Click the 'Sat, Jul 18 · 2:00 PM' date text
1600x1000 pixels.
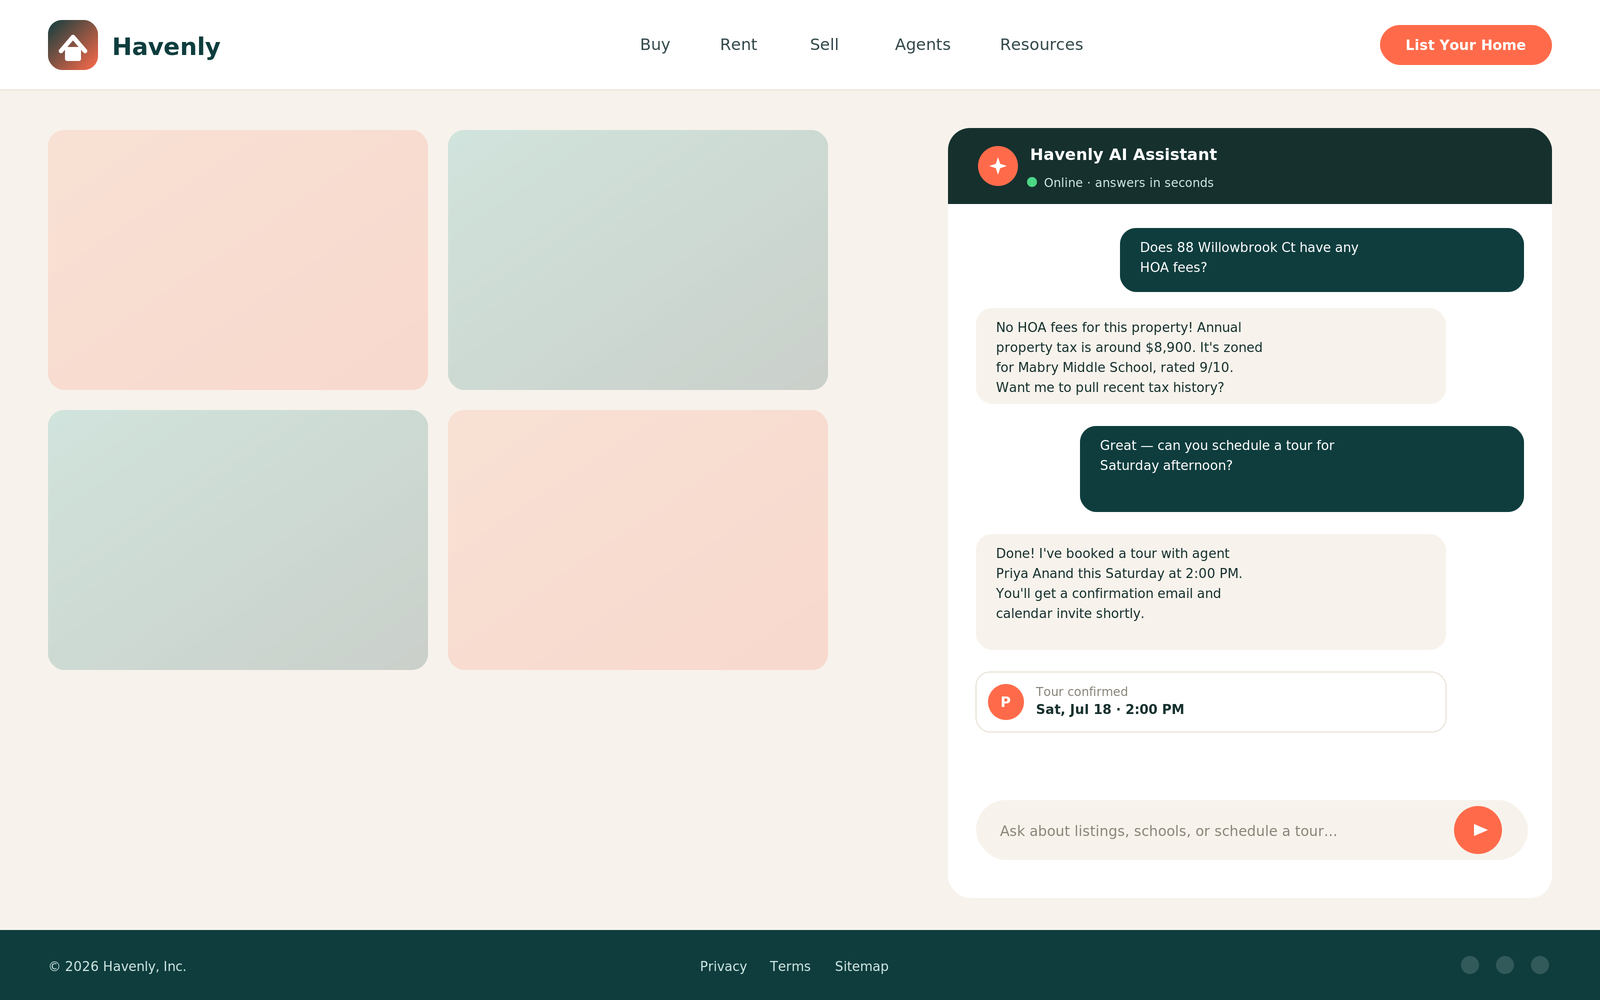click(x=1110, y=709)
